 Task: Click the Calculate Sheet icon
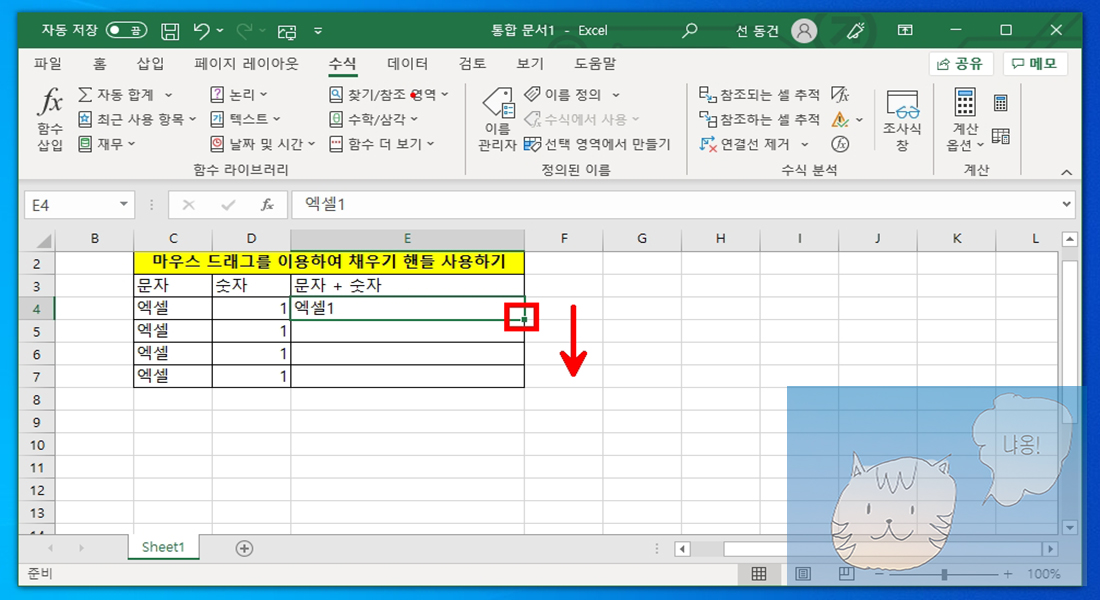tap(1001, 135)
